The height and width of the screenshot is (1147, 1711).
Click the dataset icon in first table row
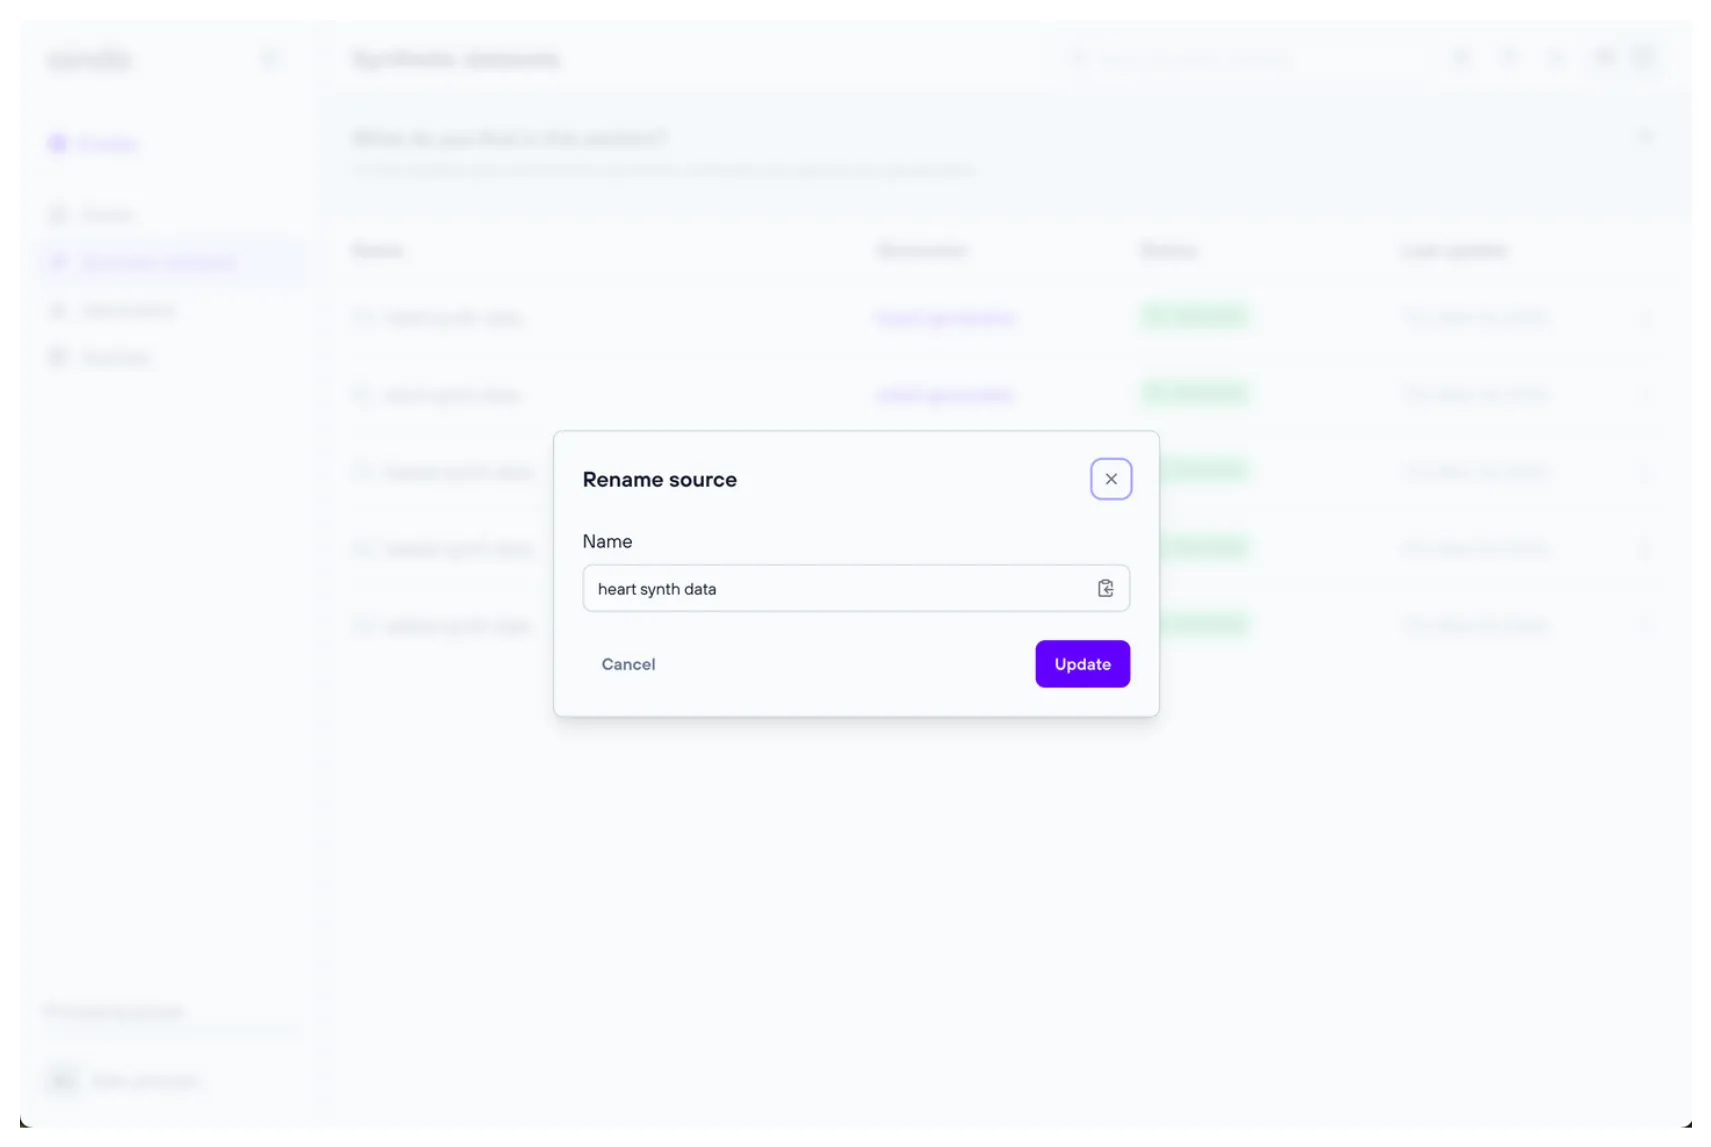tap(362, 317)
